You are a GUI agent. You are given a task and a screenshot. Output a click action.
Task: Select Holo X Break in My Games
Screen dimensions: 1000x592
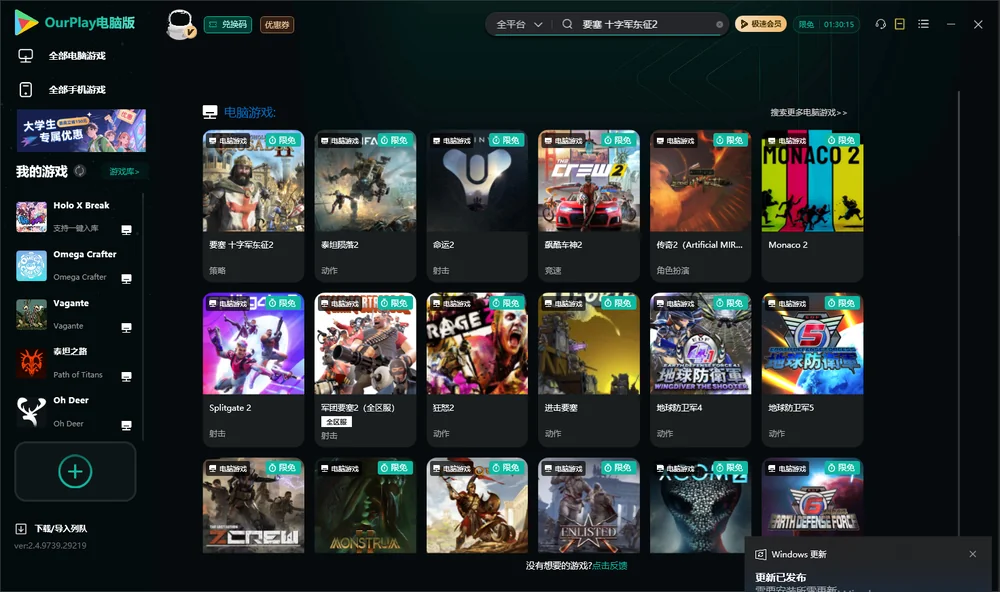(x=77, y=217)
